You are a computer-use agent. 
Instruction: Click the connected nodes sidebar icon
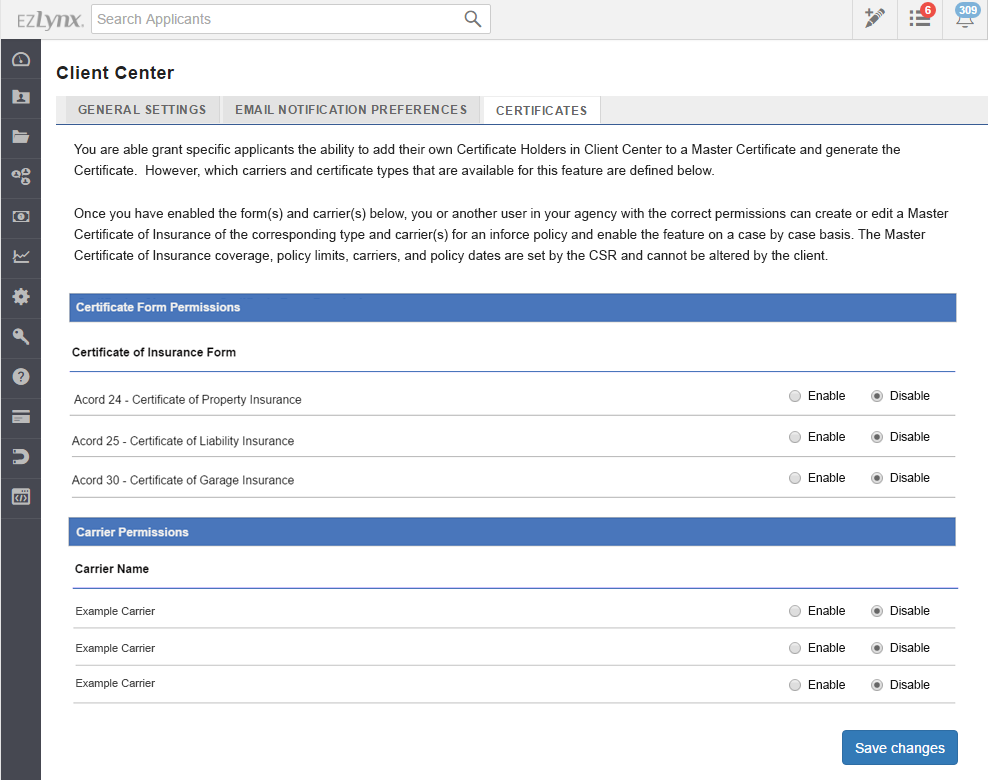(x=21, y=176)
